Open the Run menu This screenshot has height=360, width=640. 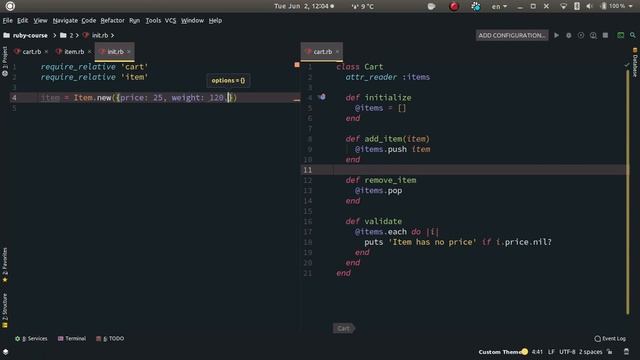[134, 20]
